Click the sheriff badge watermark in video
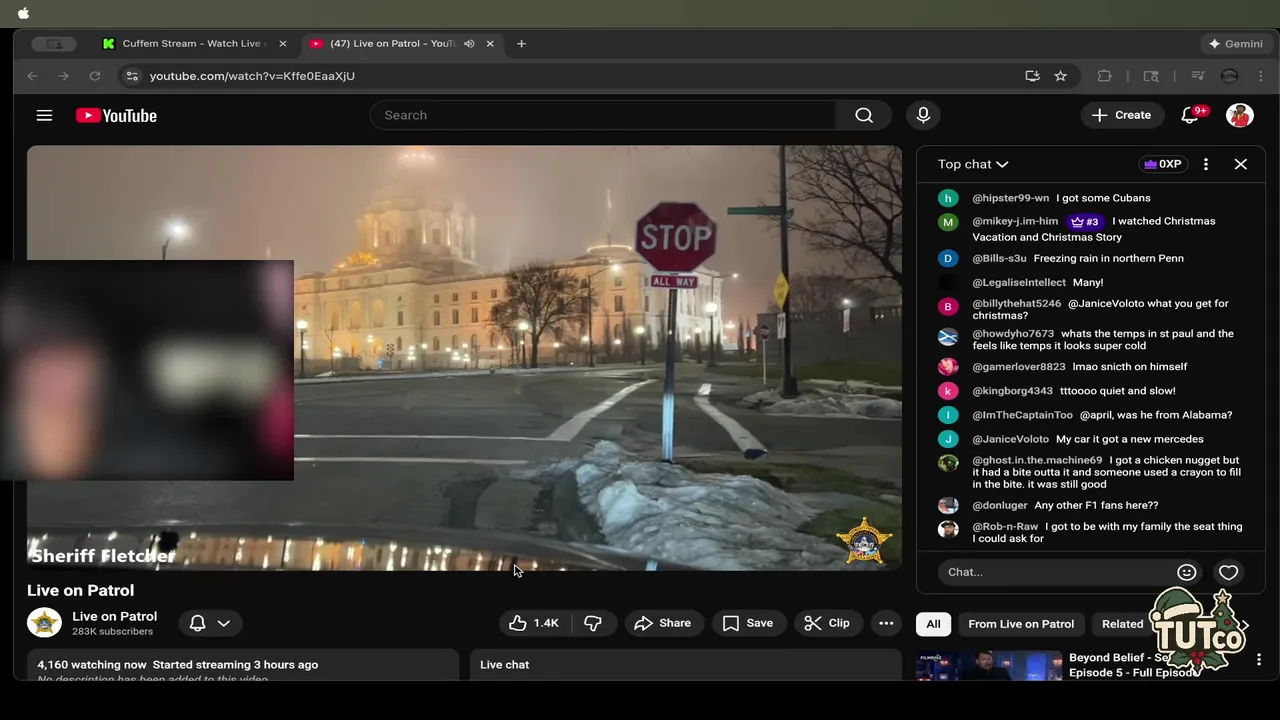This screenshot has height=720, width=1280. tap(863, 542)
